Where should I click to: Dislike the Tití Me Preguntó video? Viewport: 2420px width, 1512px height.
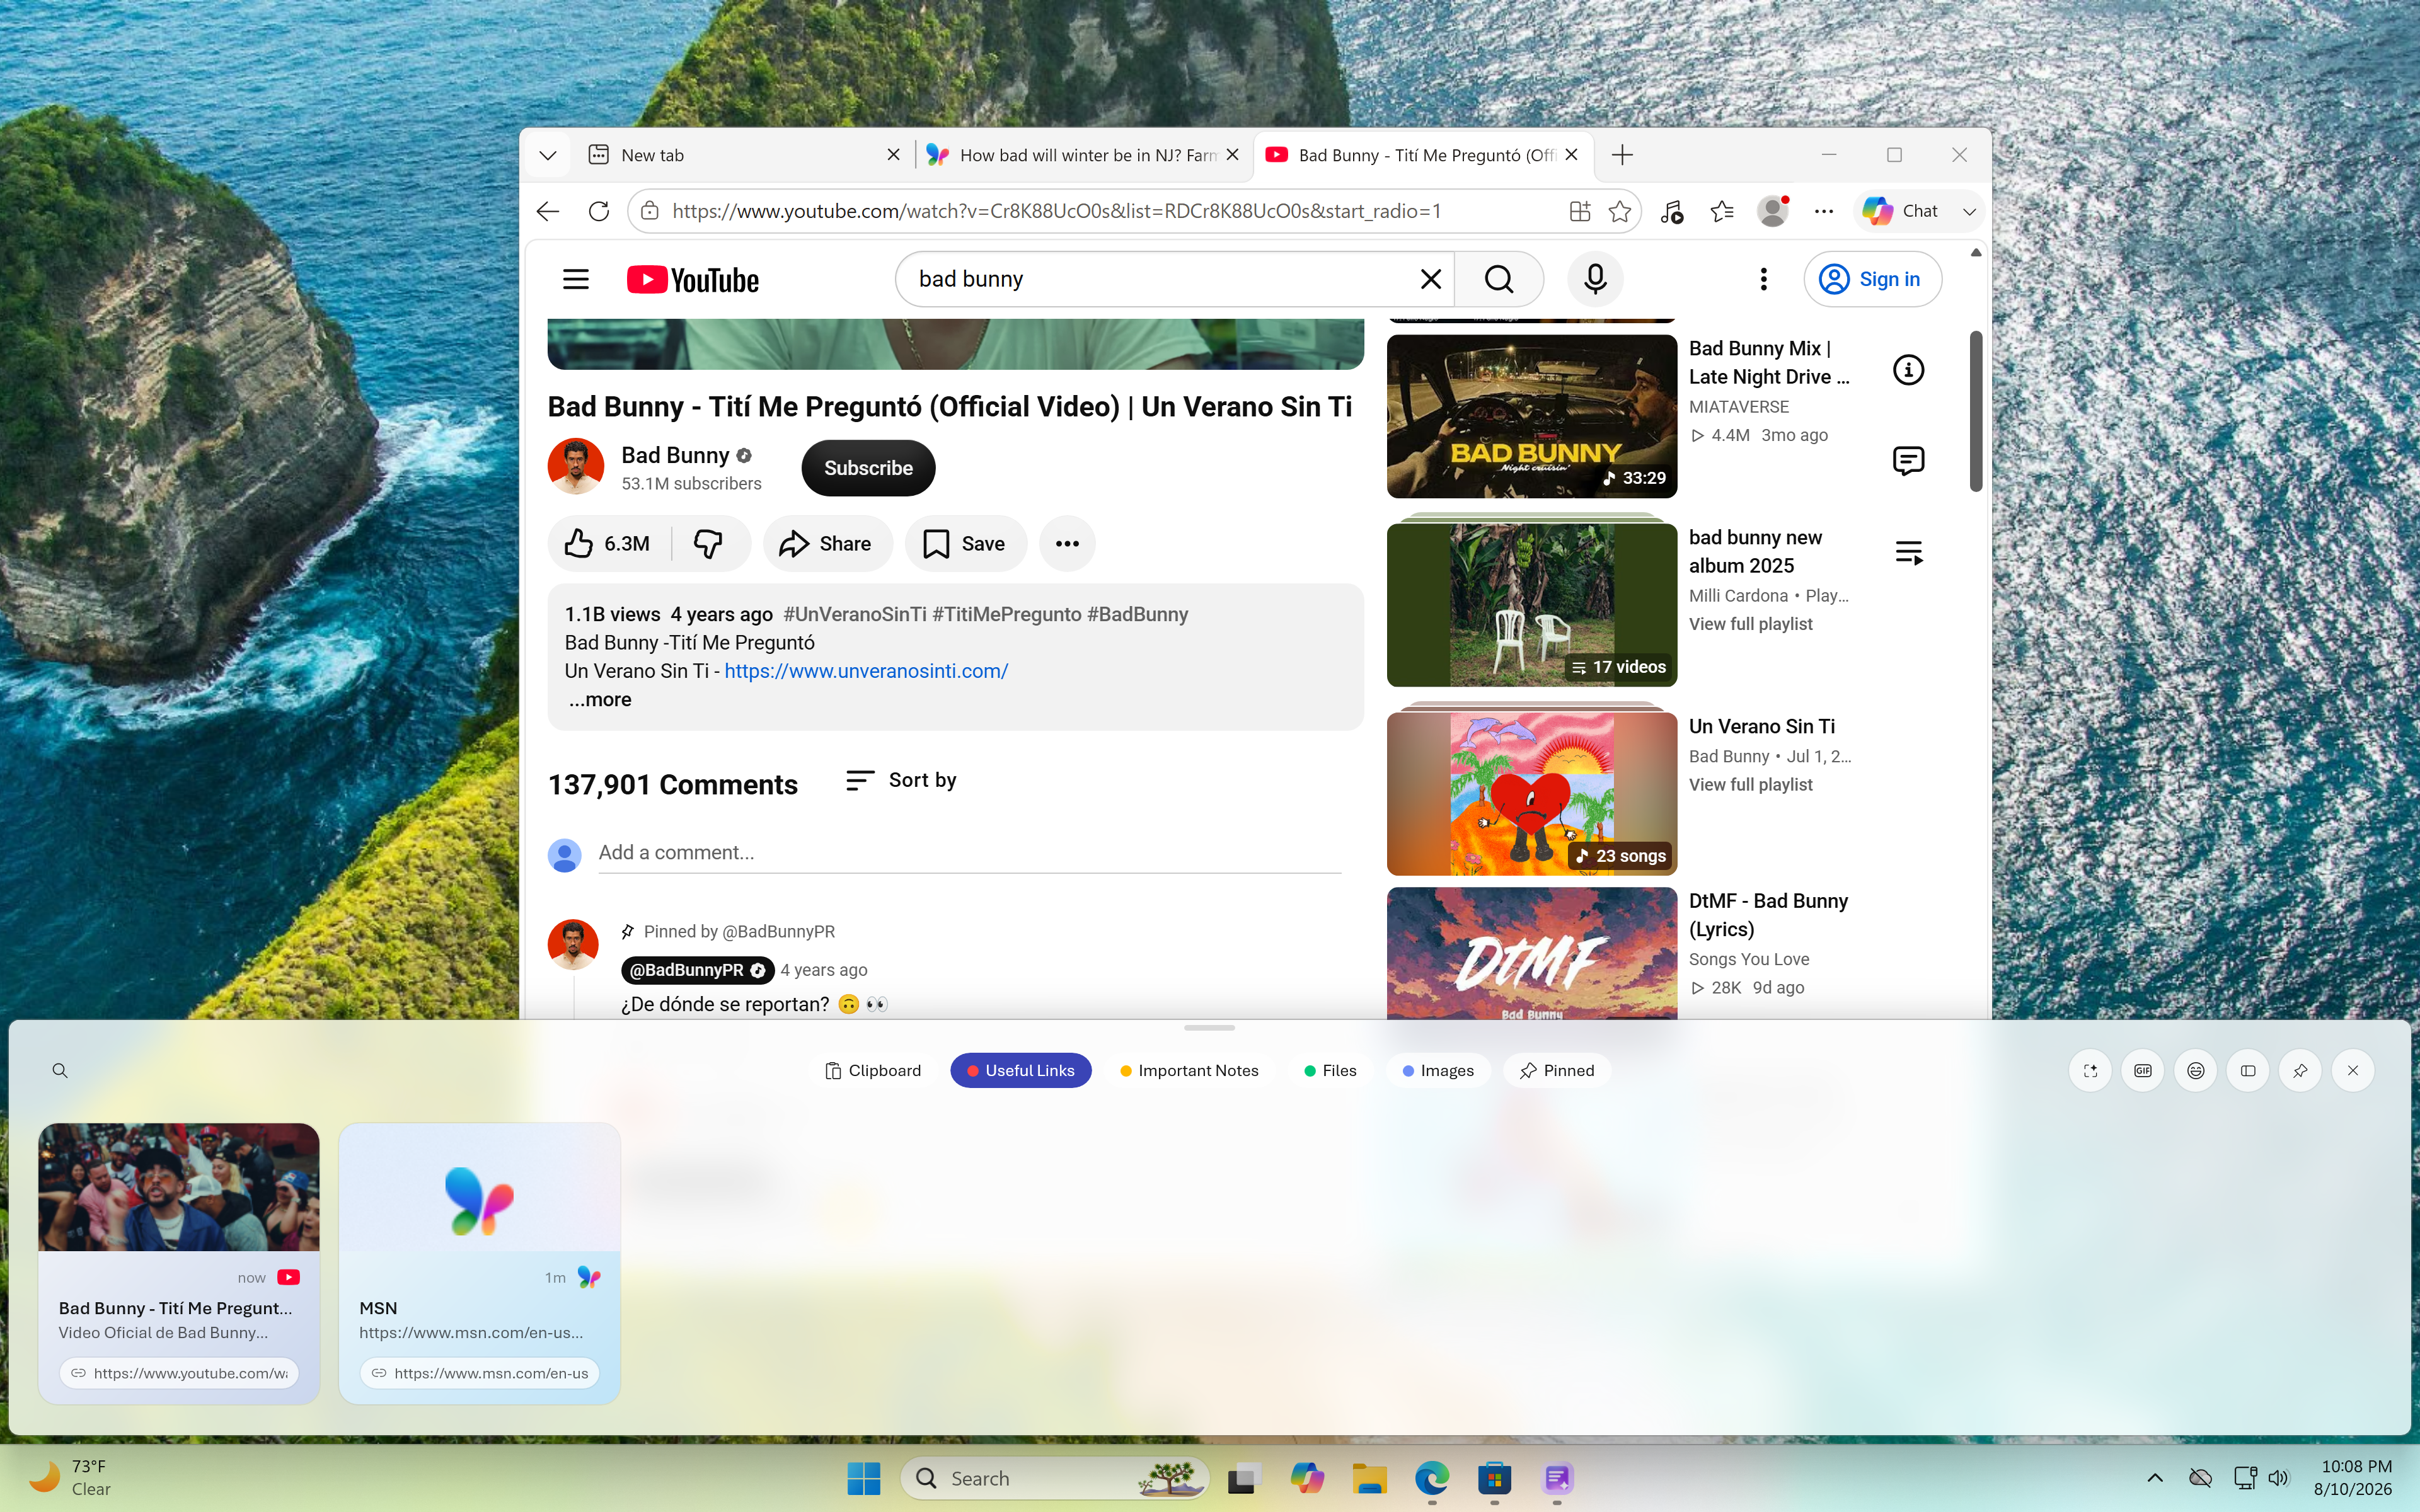(x=709, y=544)
